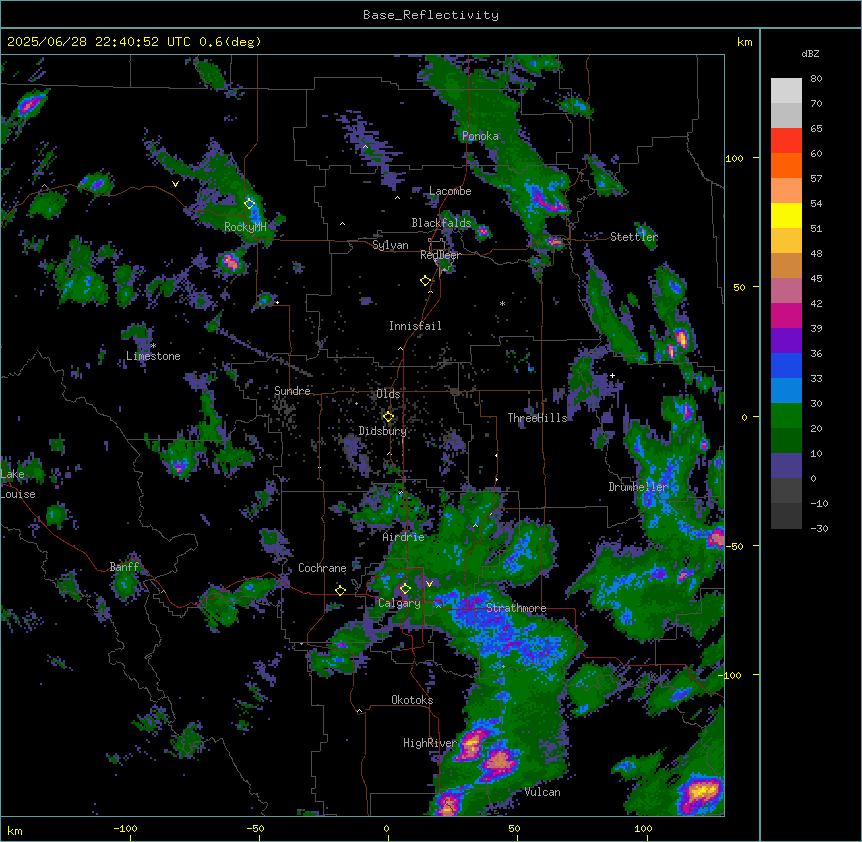Click the Banff town label
Screen dimensions: 862x842
click(x=125, y=567)
